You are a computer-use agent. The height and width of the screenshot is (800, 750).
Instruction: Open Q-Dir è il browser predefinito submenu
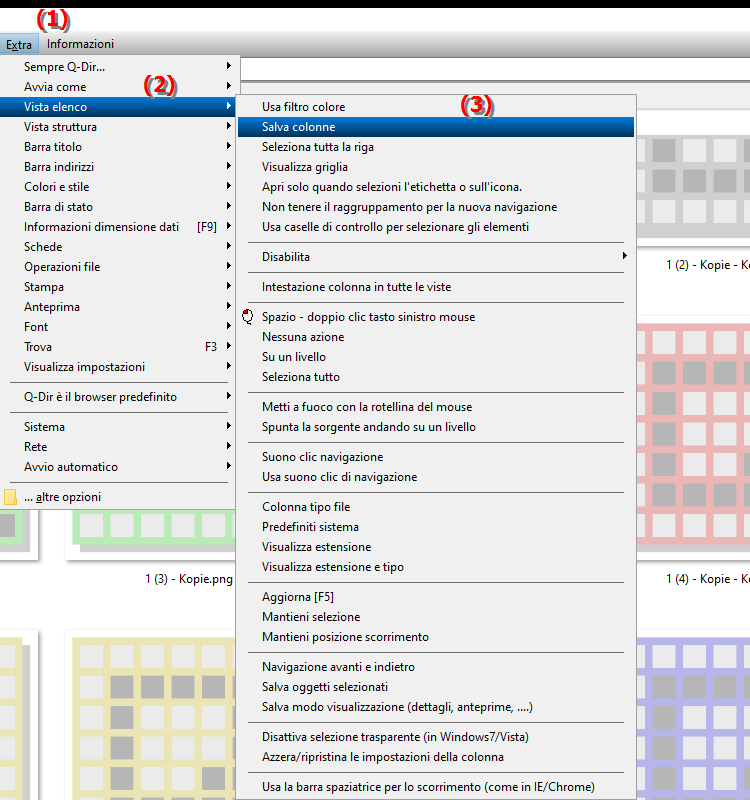pyautogui.click(x=118, y=397)
